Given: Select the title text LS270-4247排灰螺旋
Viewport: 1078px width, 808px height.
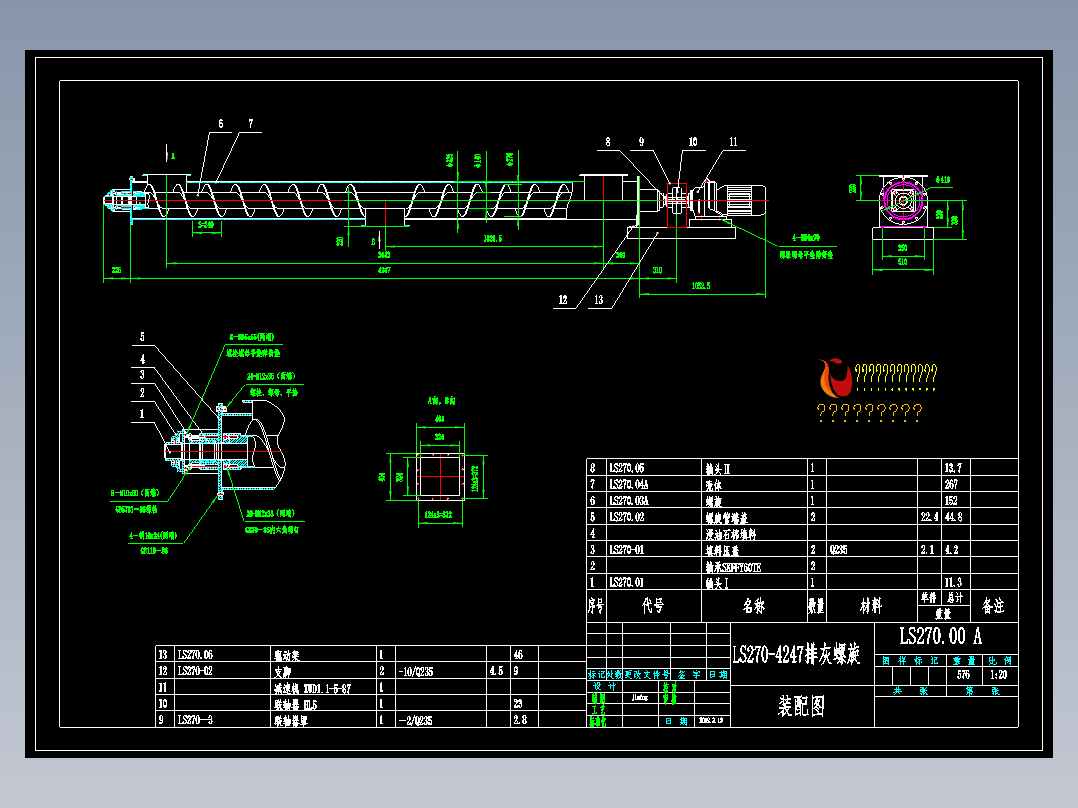Looking at the screenshot, I should (x=796, y=654).
